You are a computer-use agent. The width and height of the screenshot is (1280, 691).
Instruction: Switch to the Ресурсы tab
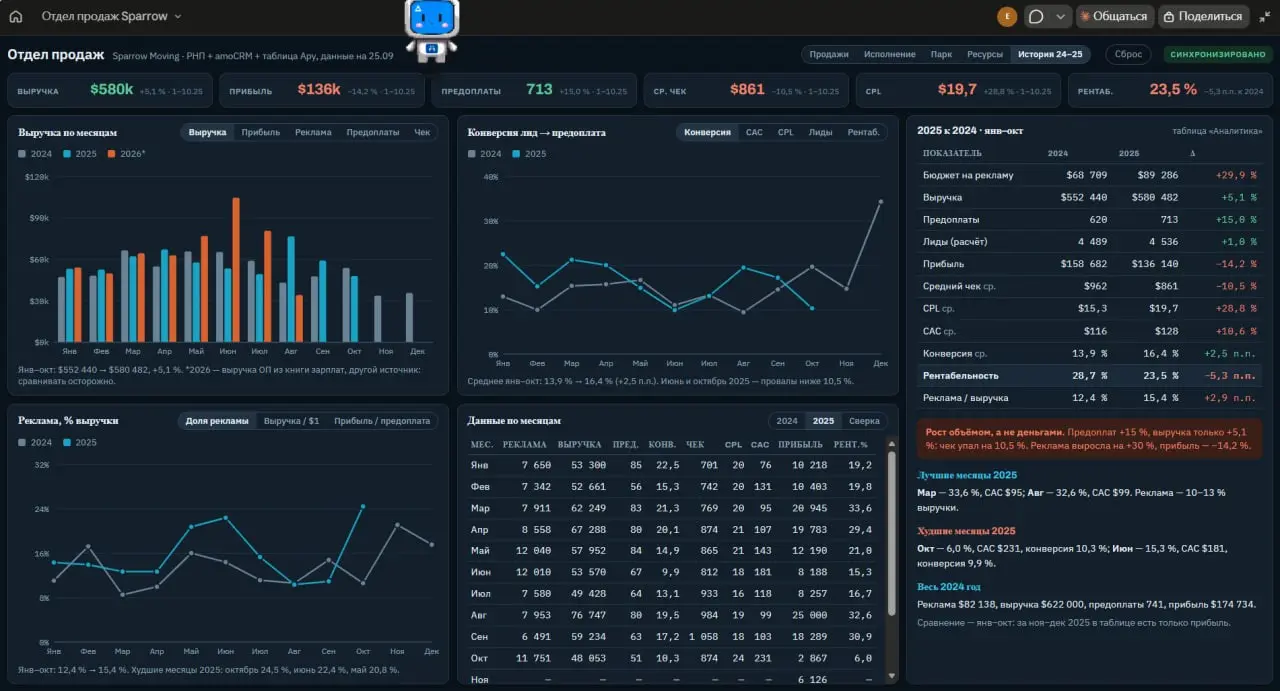coord(985,54)
